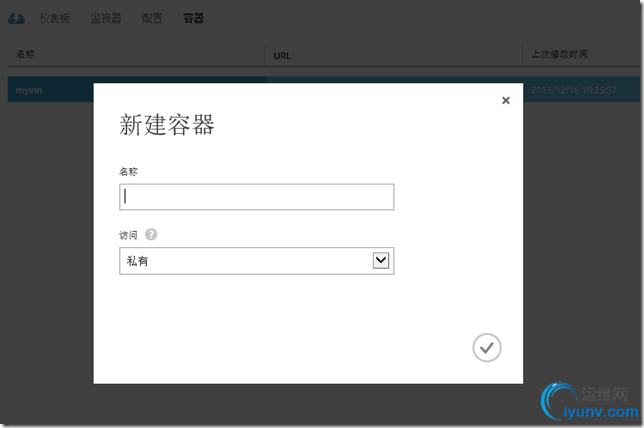Click into the 名称 text field
644x428 pixels.
(x=257, y=197)
